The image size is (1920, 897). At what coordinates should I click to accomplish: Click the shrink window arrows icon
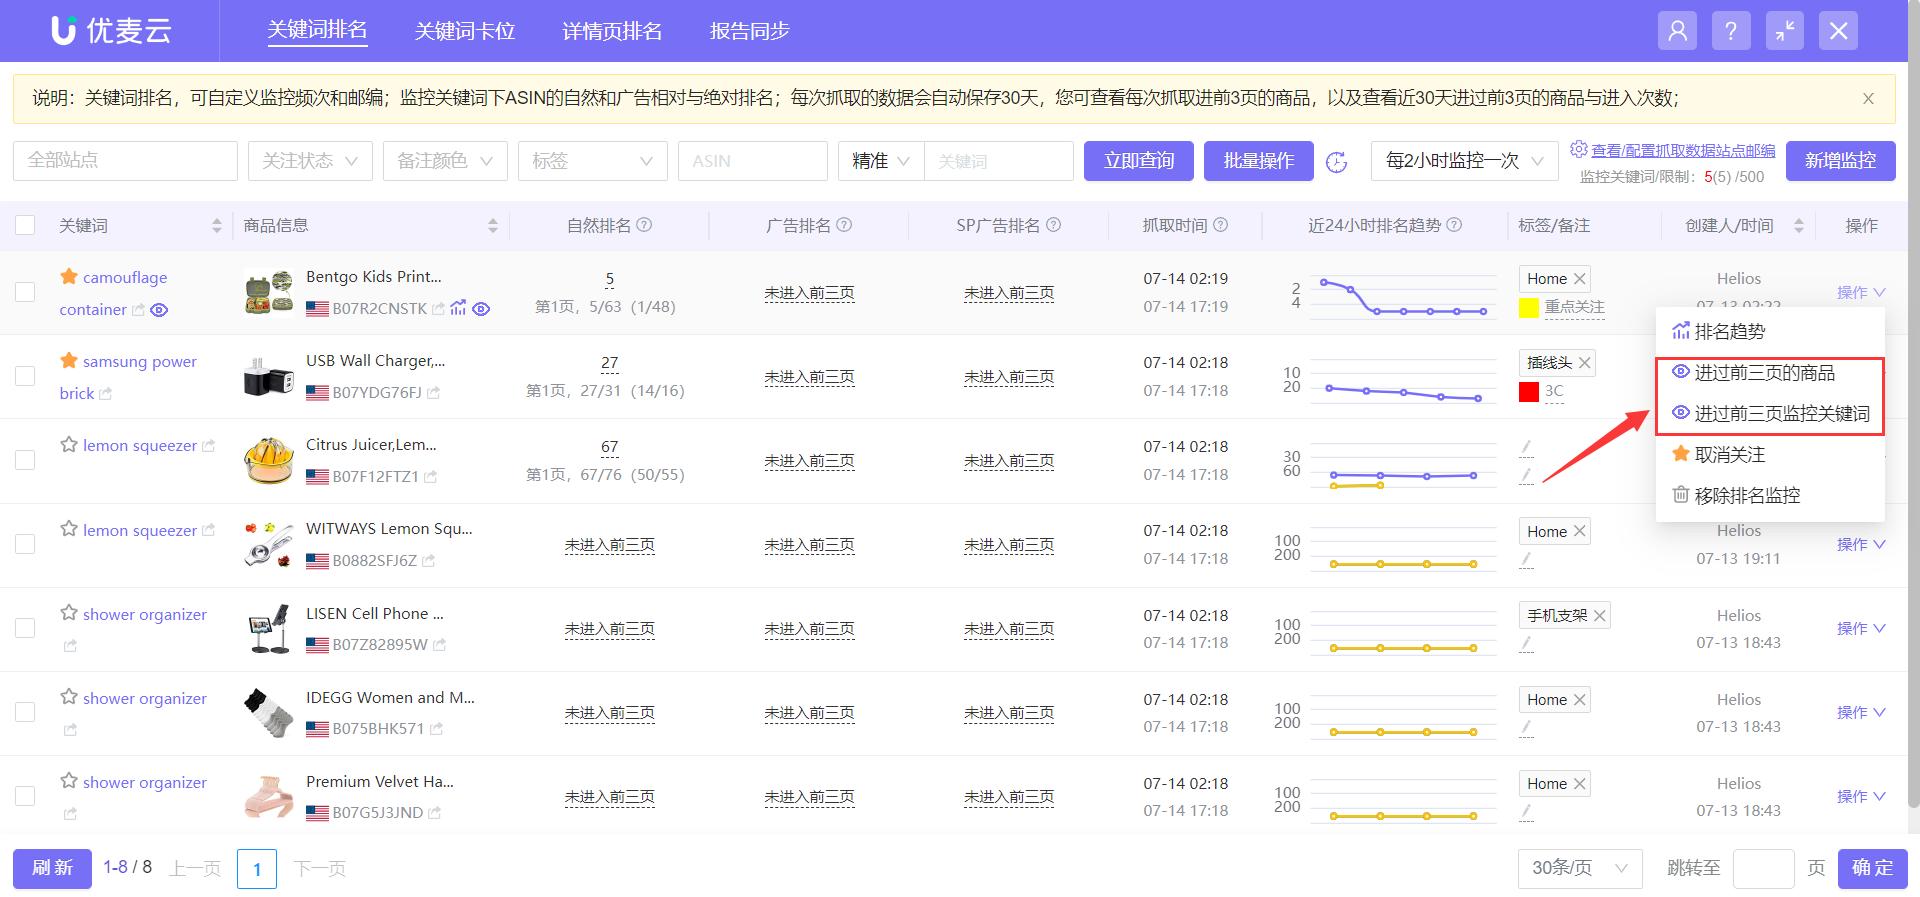(x=1785, y=31)
